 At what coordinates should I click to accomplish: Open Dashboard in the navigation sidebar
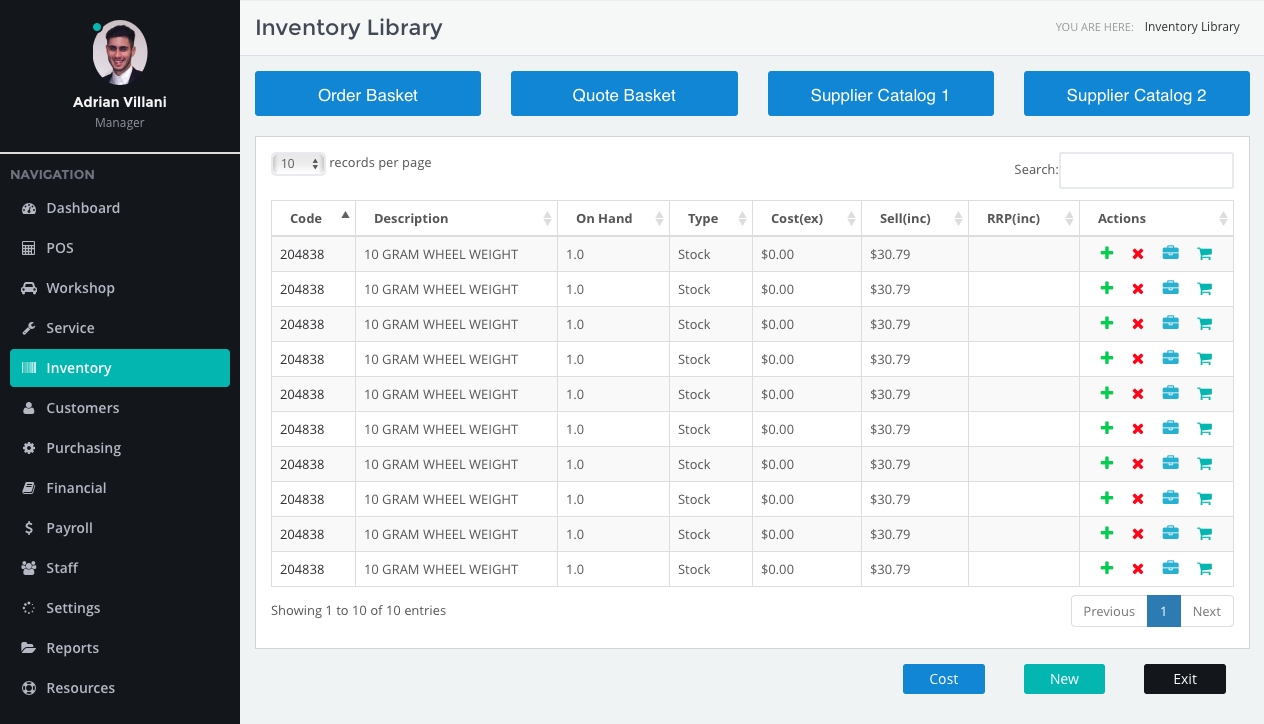[83, 208]
